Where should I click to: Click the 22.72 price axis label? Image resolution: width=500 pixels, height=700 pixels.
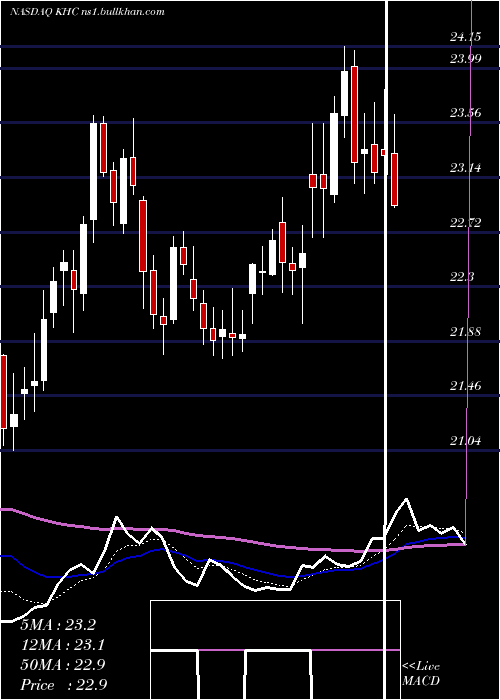point(465,222)
